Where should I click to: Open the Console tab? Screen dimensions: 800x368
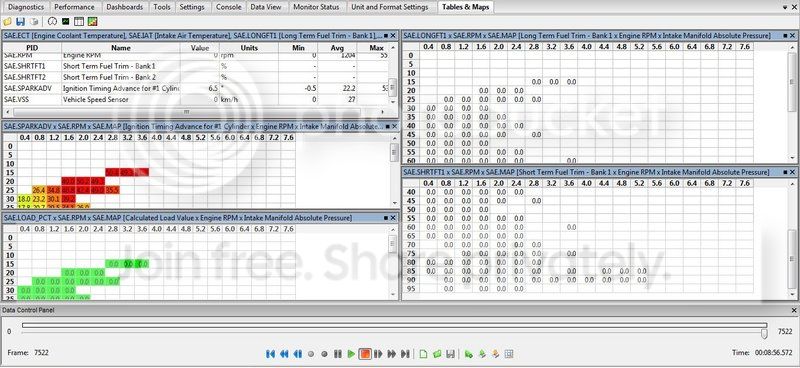(229, 7)
